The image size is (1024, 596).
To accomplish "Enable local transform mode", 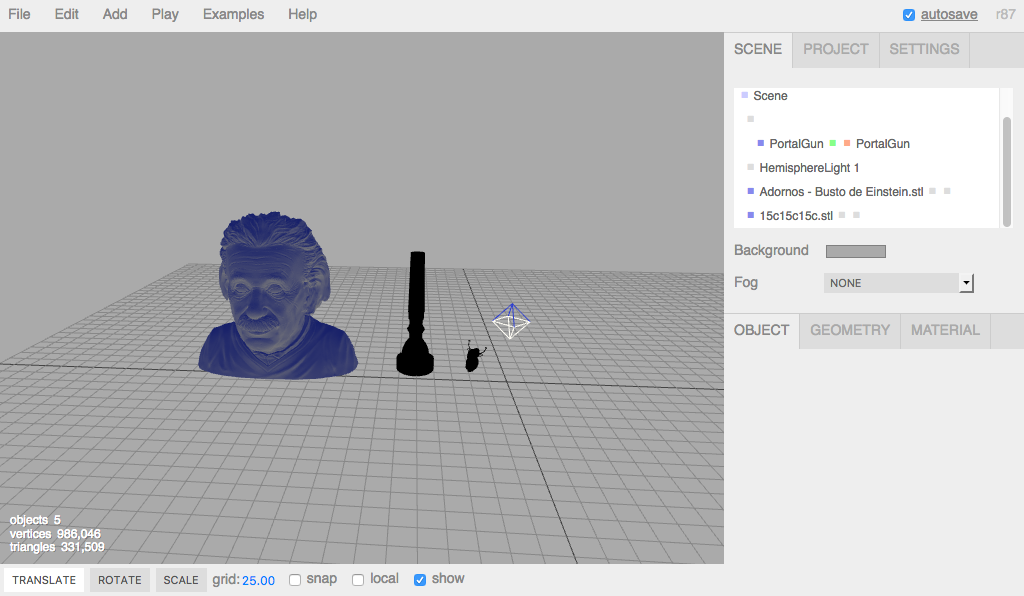I will (358, 579).
